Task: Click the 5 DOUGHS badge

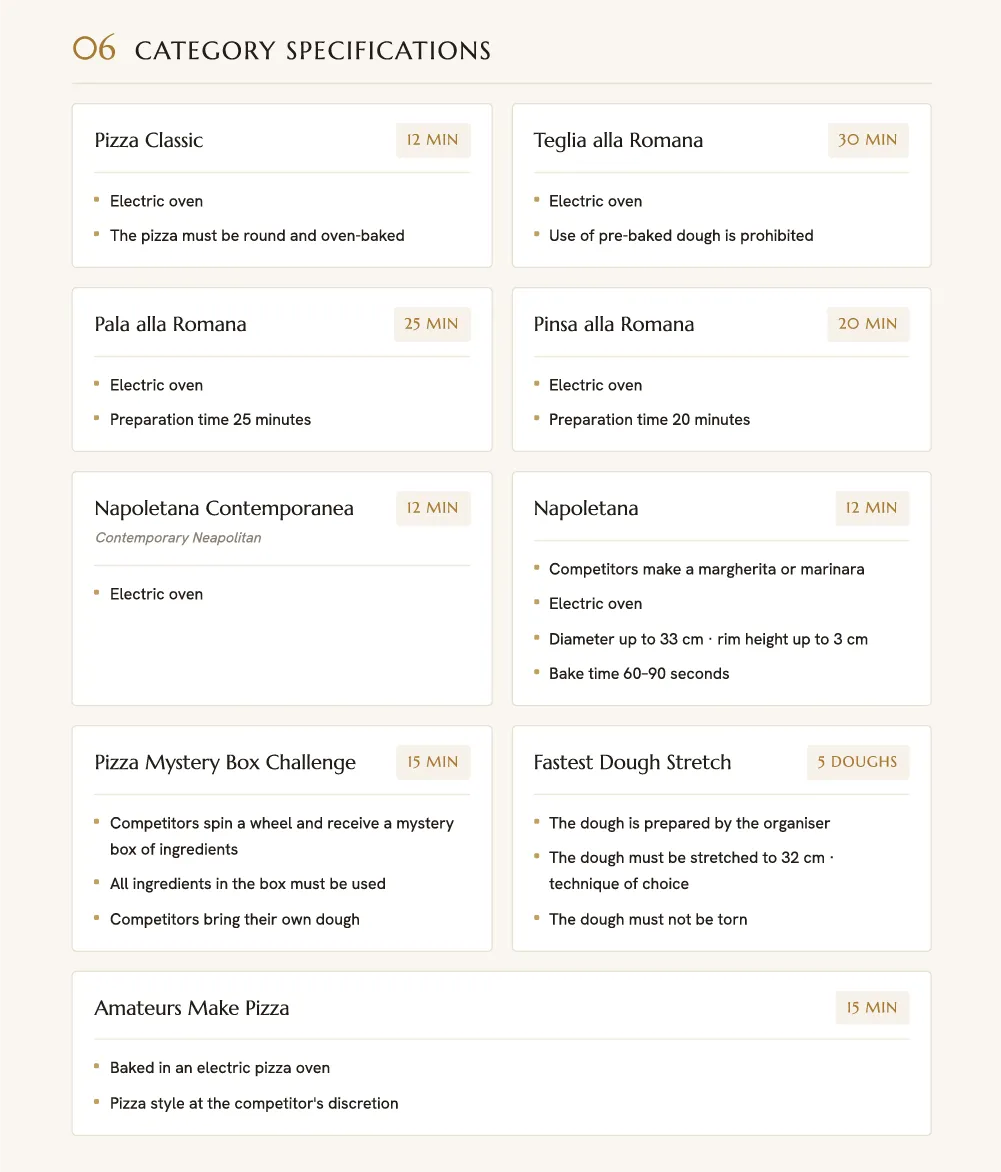Action: (857, 762)
